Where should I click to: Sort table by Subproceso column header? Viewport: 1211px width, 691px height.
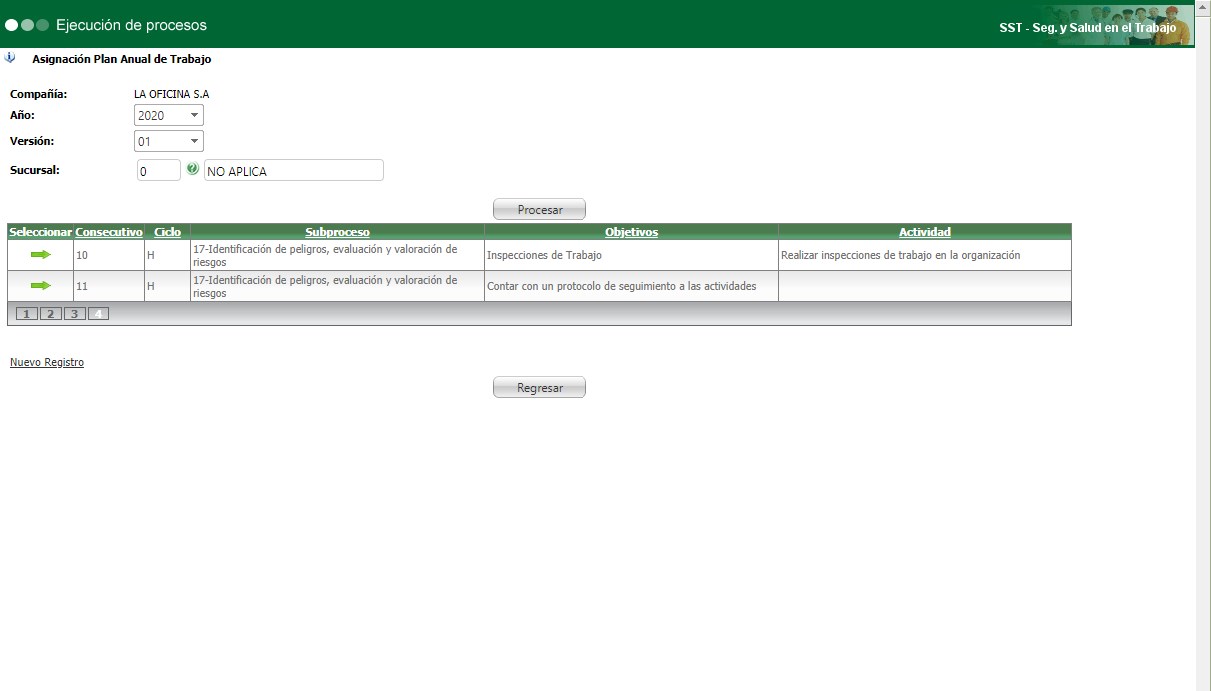pos(337,232)
